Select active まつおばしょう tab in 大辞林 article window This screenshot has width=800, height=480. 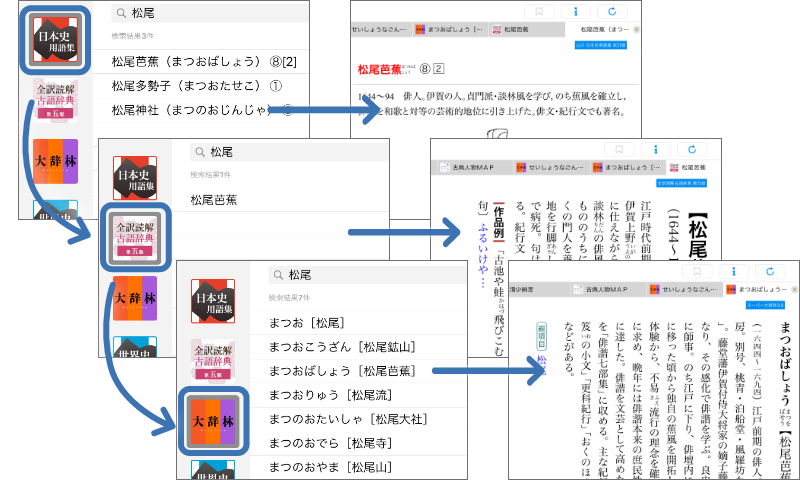760,289
